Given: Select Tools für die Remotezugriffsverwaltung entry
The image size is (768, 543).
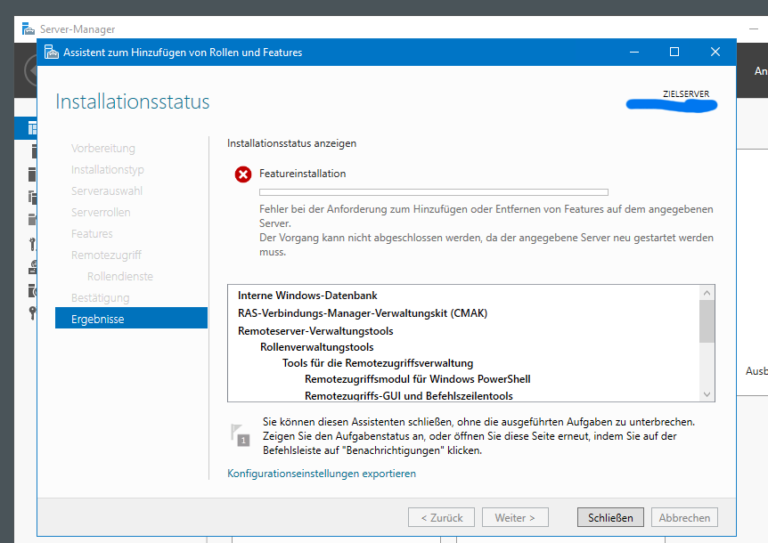Looking at the screenshot, I should tap(378, 363).
